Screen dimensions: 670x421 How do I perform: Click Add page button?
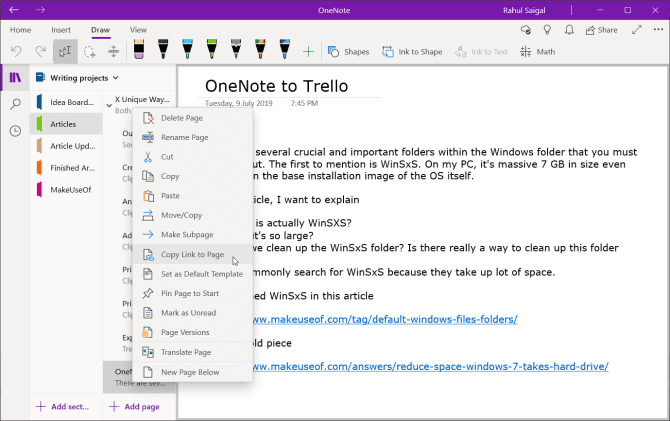[134, 406]
